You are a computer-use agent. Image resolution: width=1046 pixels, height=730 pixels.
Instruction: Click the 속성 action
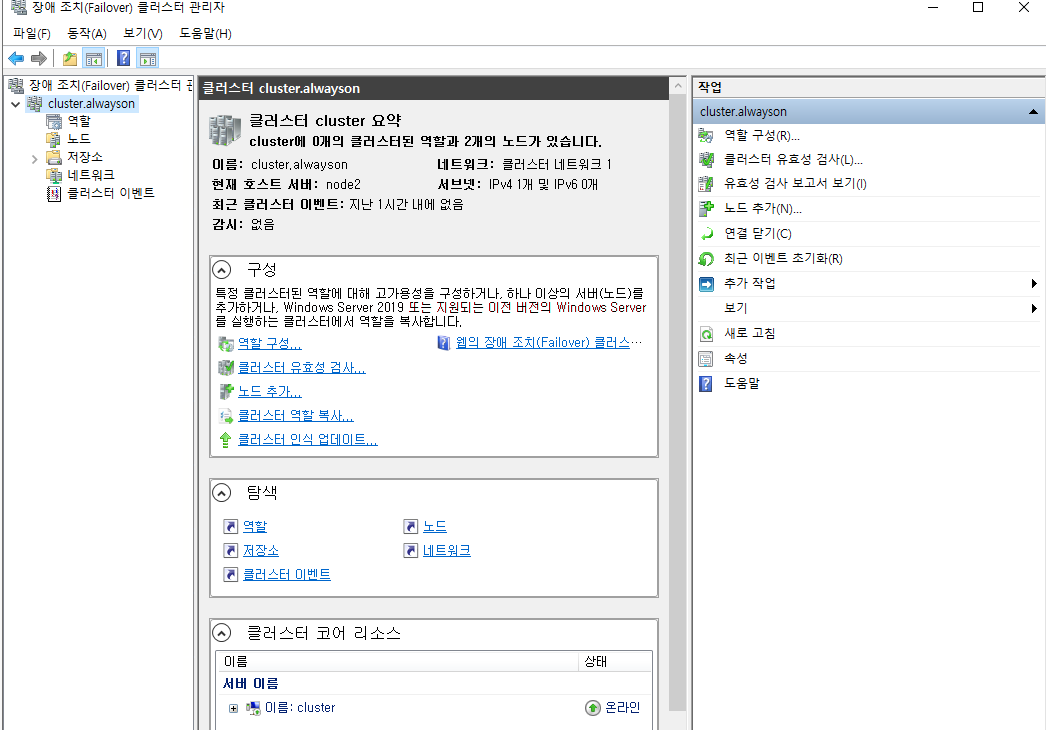click(736, 358)
